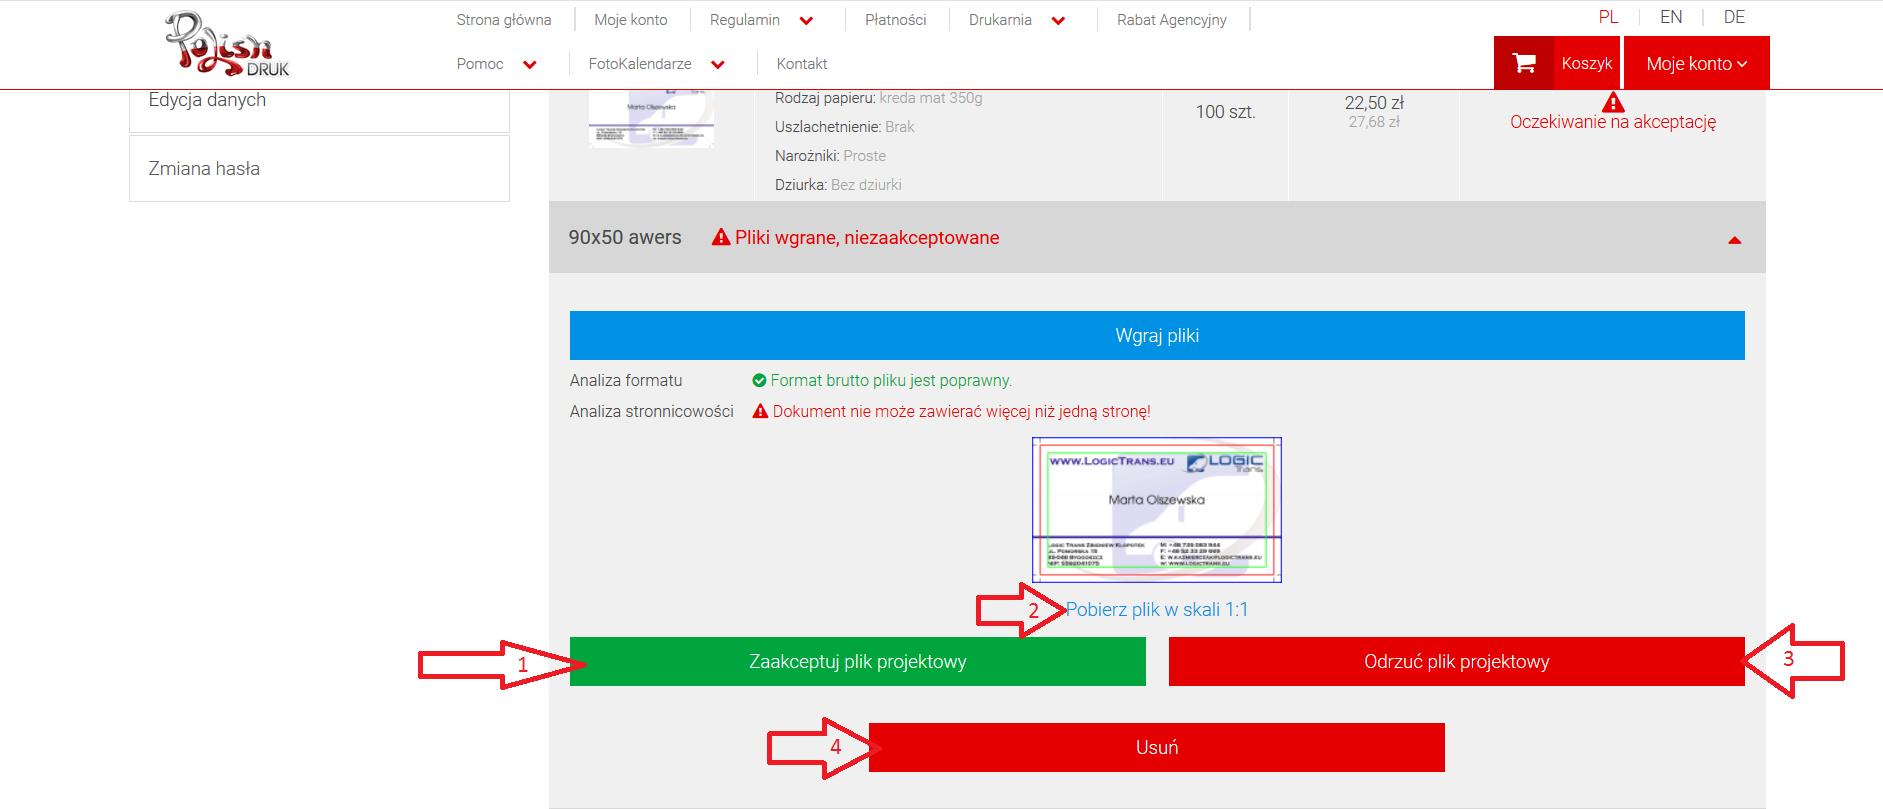This screenshot has width=1883, height=809.
Task: Click the warning icon beside Pliki wgrane, niezaakceptowane
Action: click(x=721, y=237)
